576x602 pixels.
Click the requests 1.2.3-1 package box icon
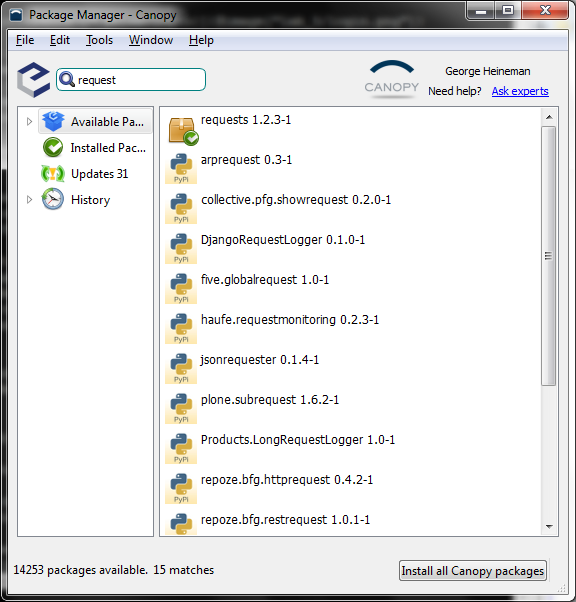click(x=183, y=131)
